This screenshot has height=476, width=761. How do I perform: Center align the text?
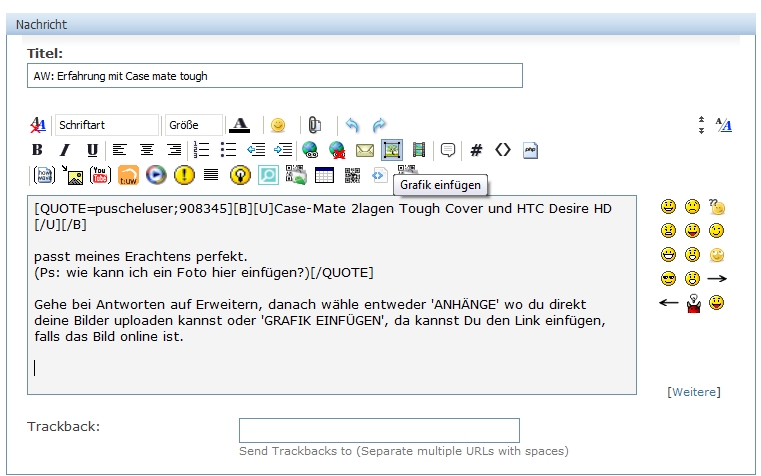[147, 150]
